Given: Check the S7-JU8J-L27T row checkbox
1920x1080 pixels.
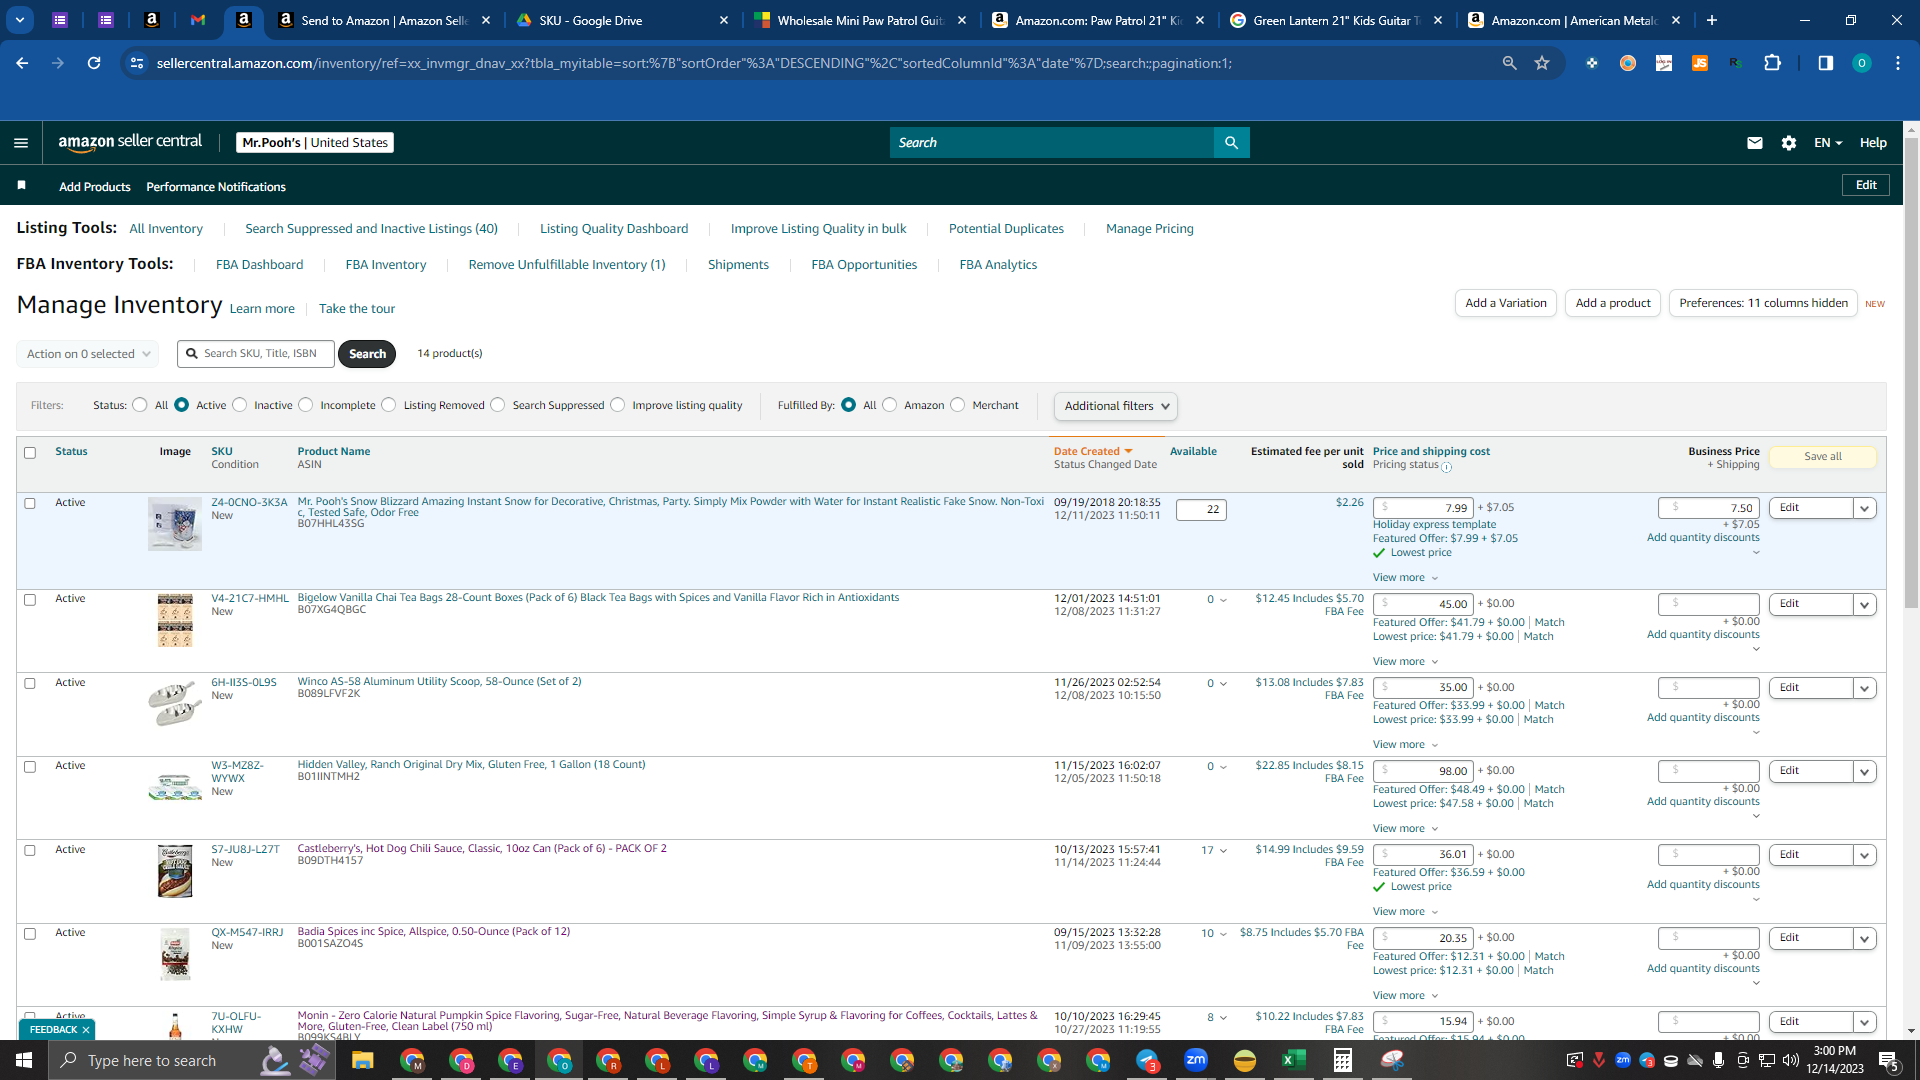Looking at the screenshot, I should pyautogui.click(x=30, y=851).
